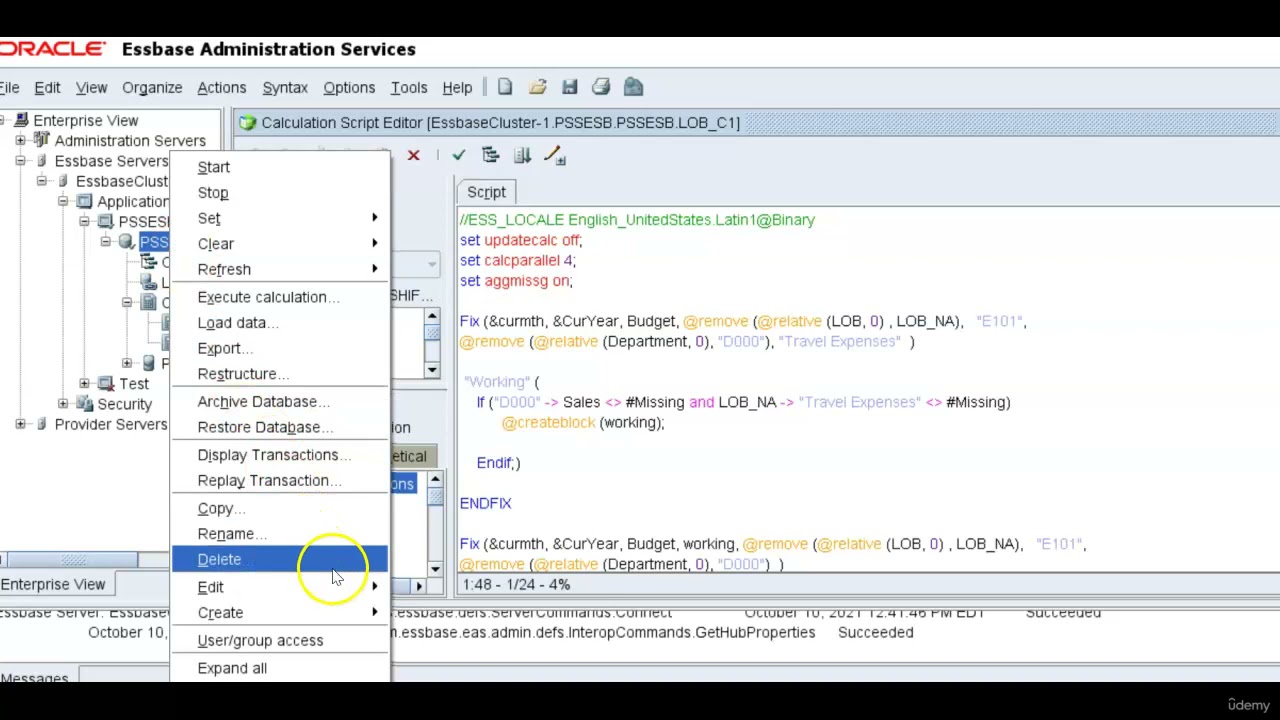Open the Actions menu in menu bar

(221, 88)
